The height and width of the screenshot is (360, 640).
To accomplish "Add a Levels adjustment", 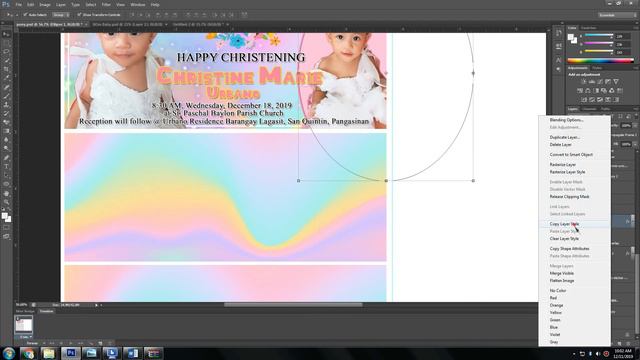I will click(592, 82).
